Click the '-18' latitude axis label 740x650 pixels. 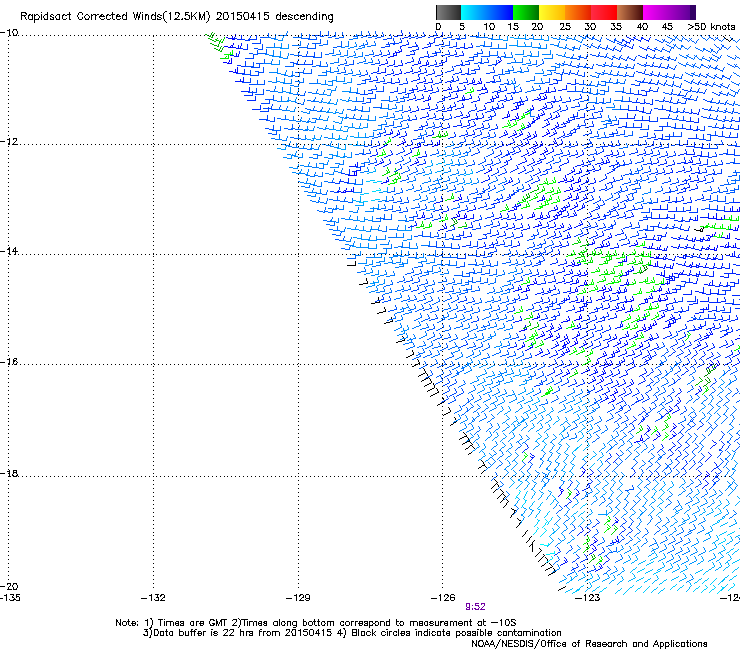9,473
